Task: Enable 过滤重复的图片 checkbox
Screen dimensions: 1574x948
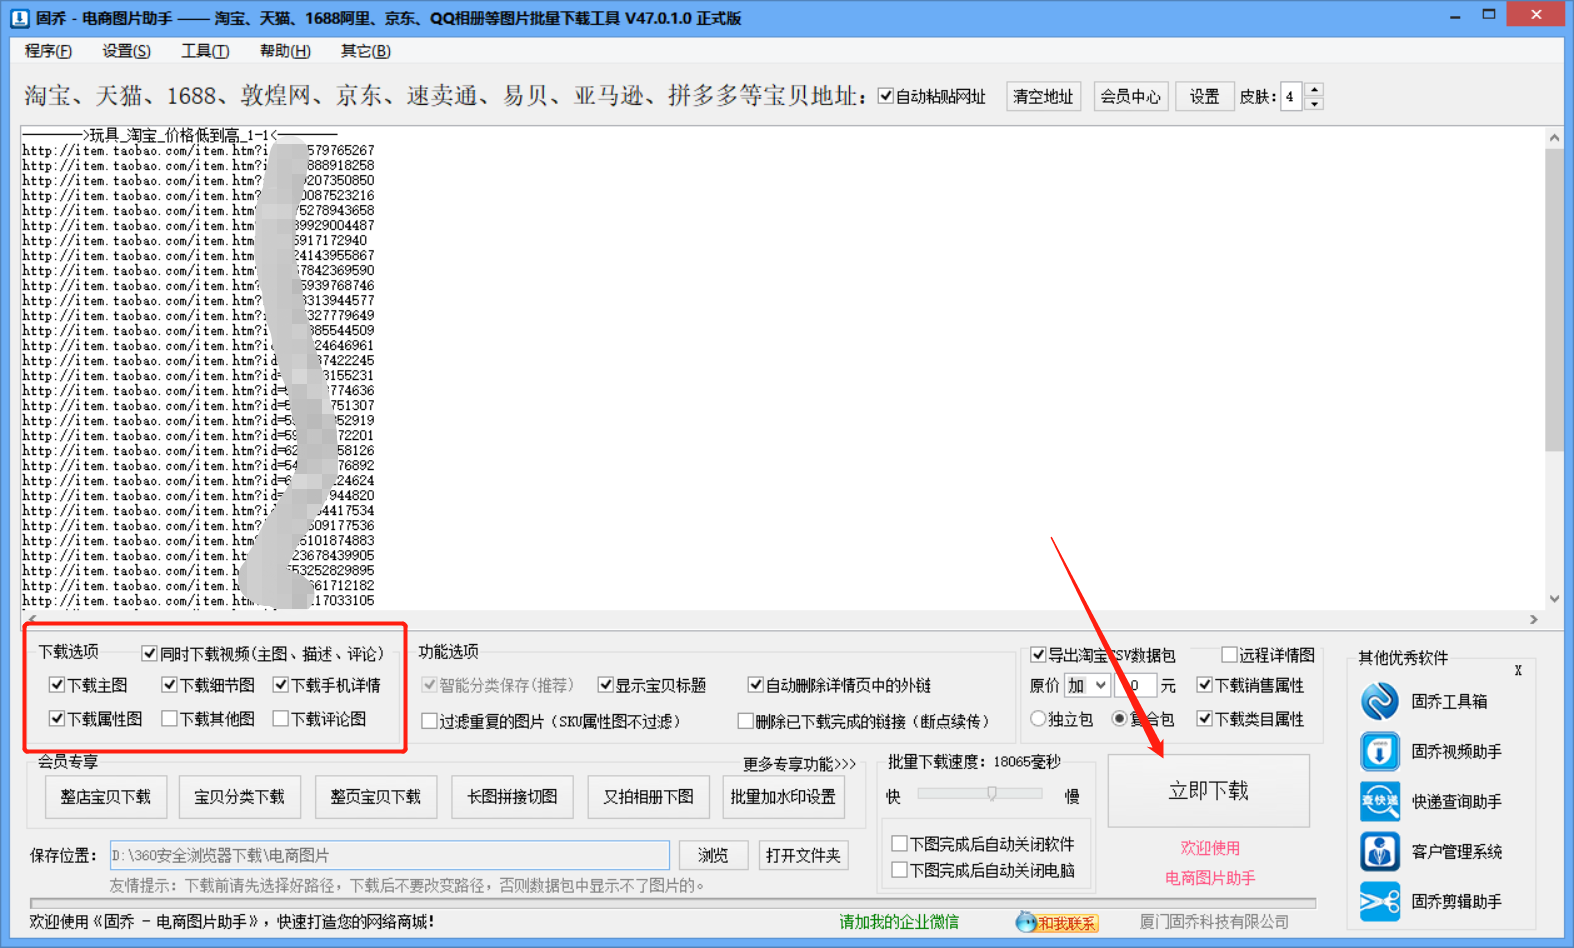Action: (429, 721)
